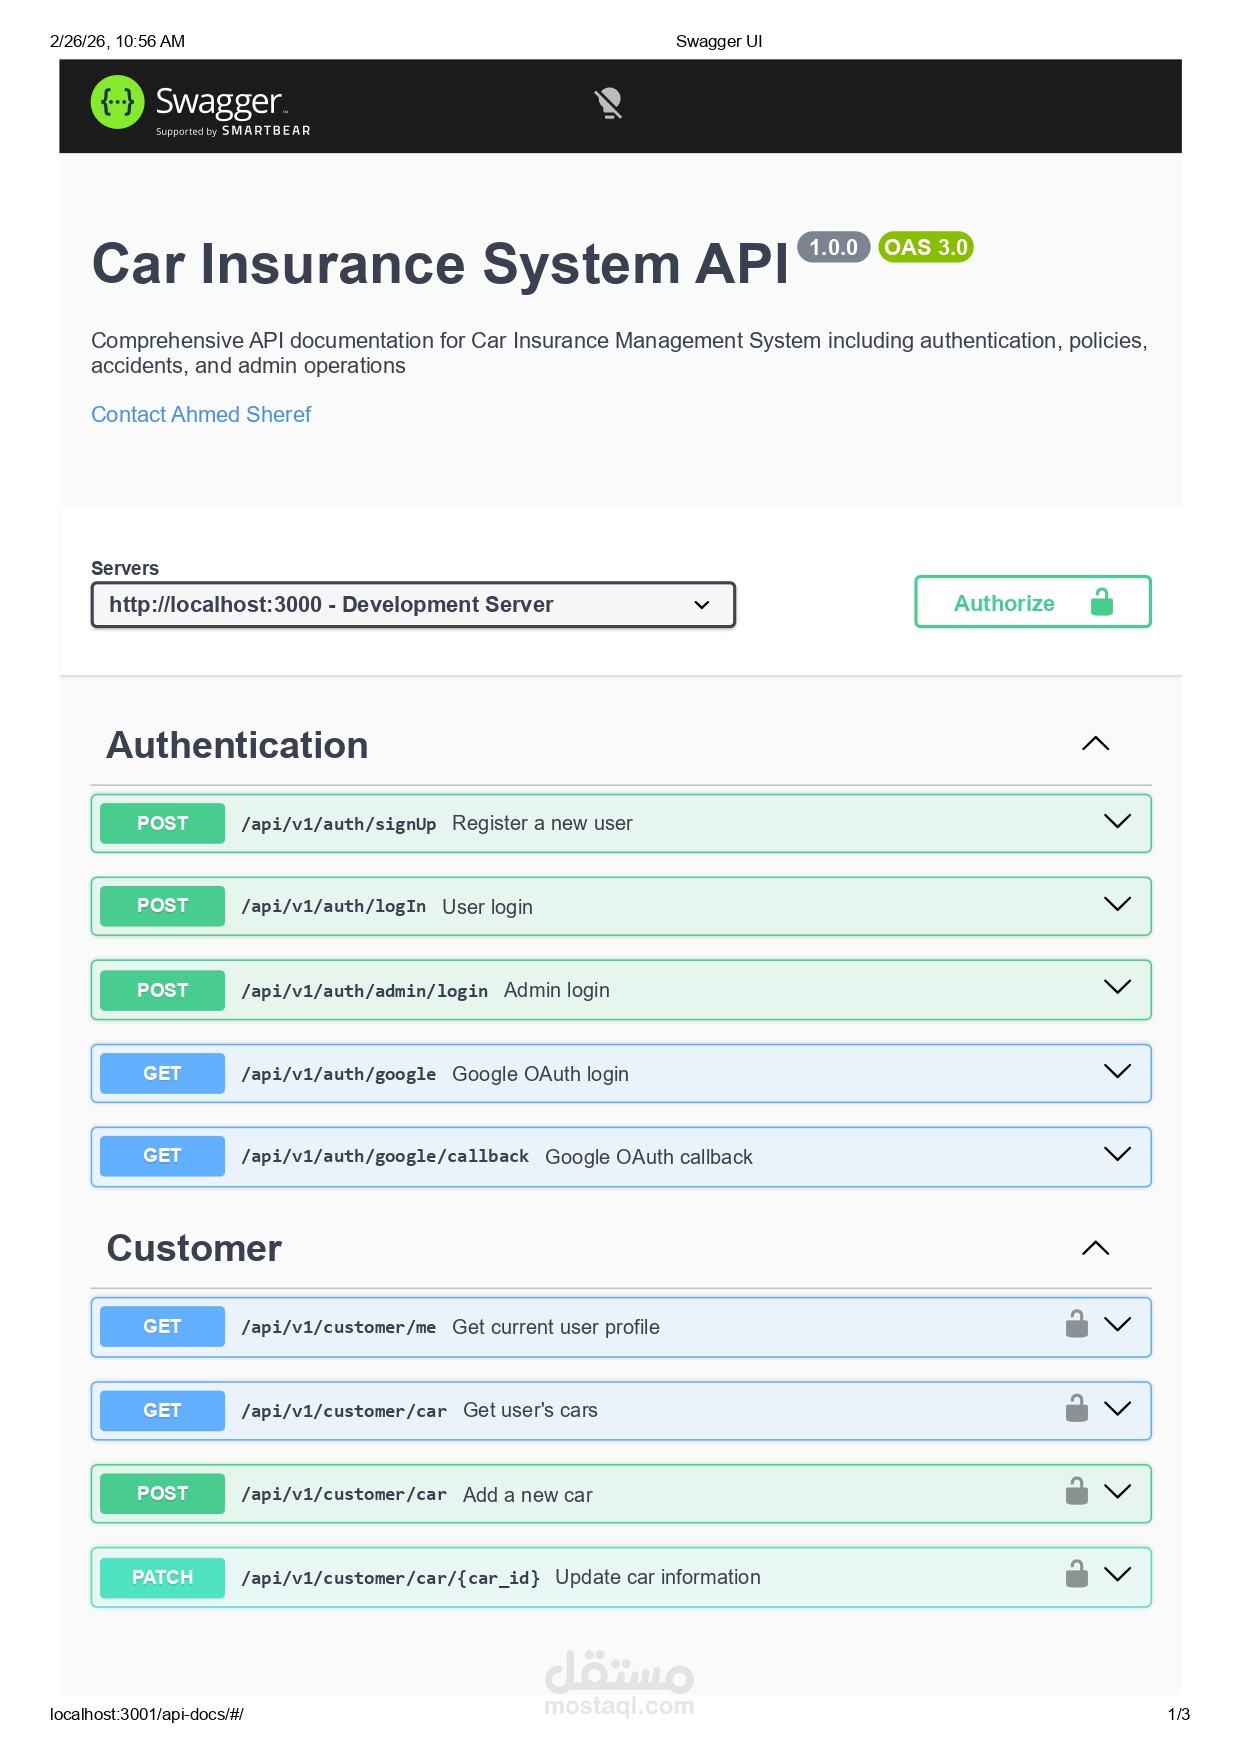Image resolution: width=1240 pixels, height=1754 pixels.
Task: Click the Authorize button
Action: (x=1032, y=602)
